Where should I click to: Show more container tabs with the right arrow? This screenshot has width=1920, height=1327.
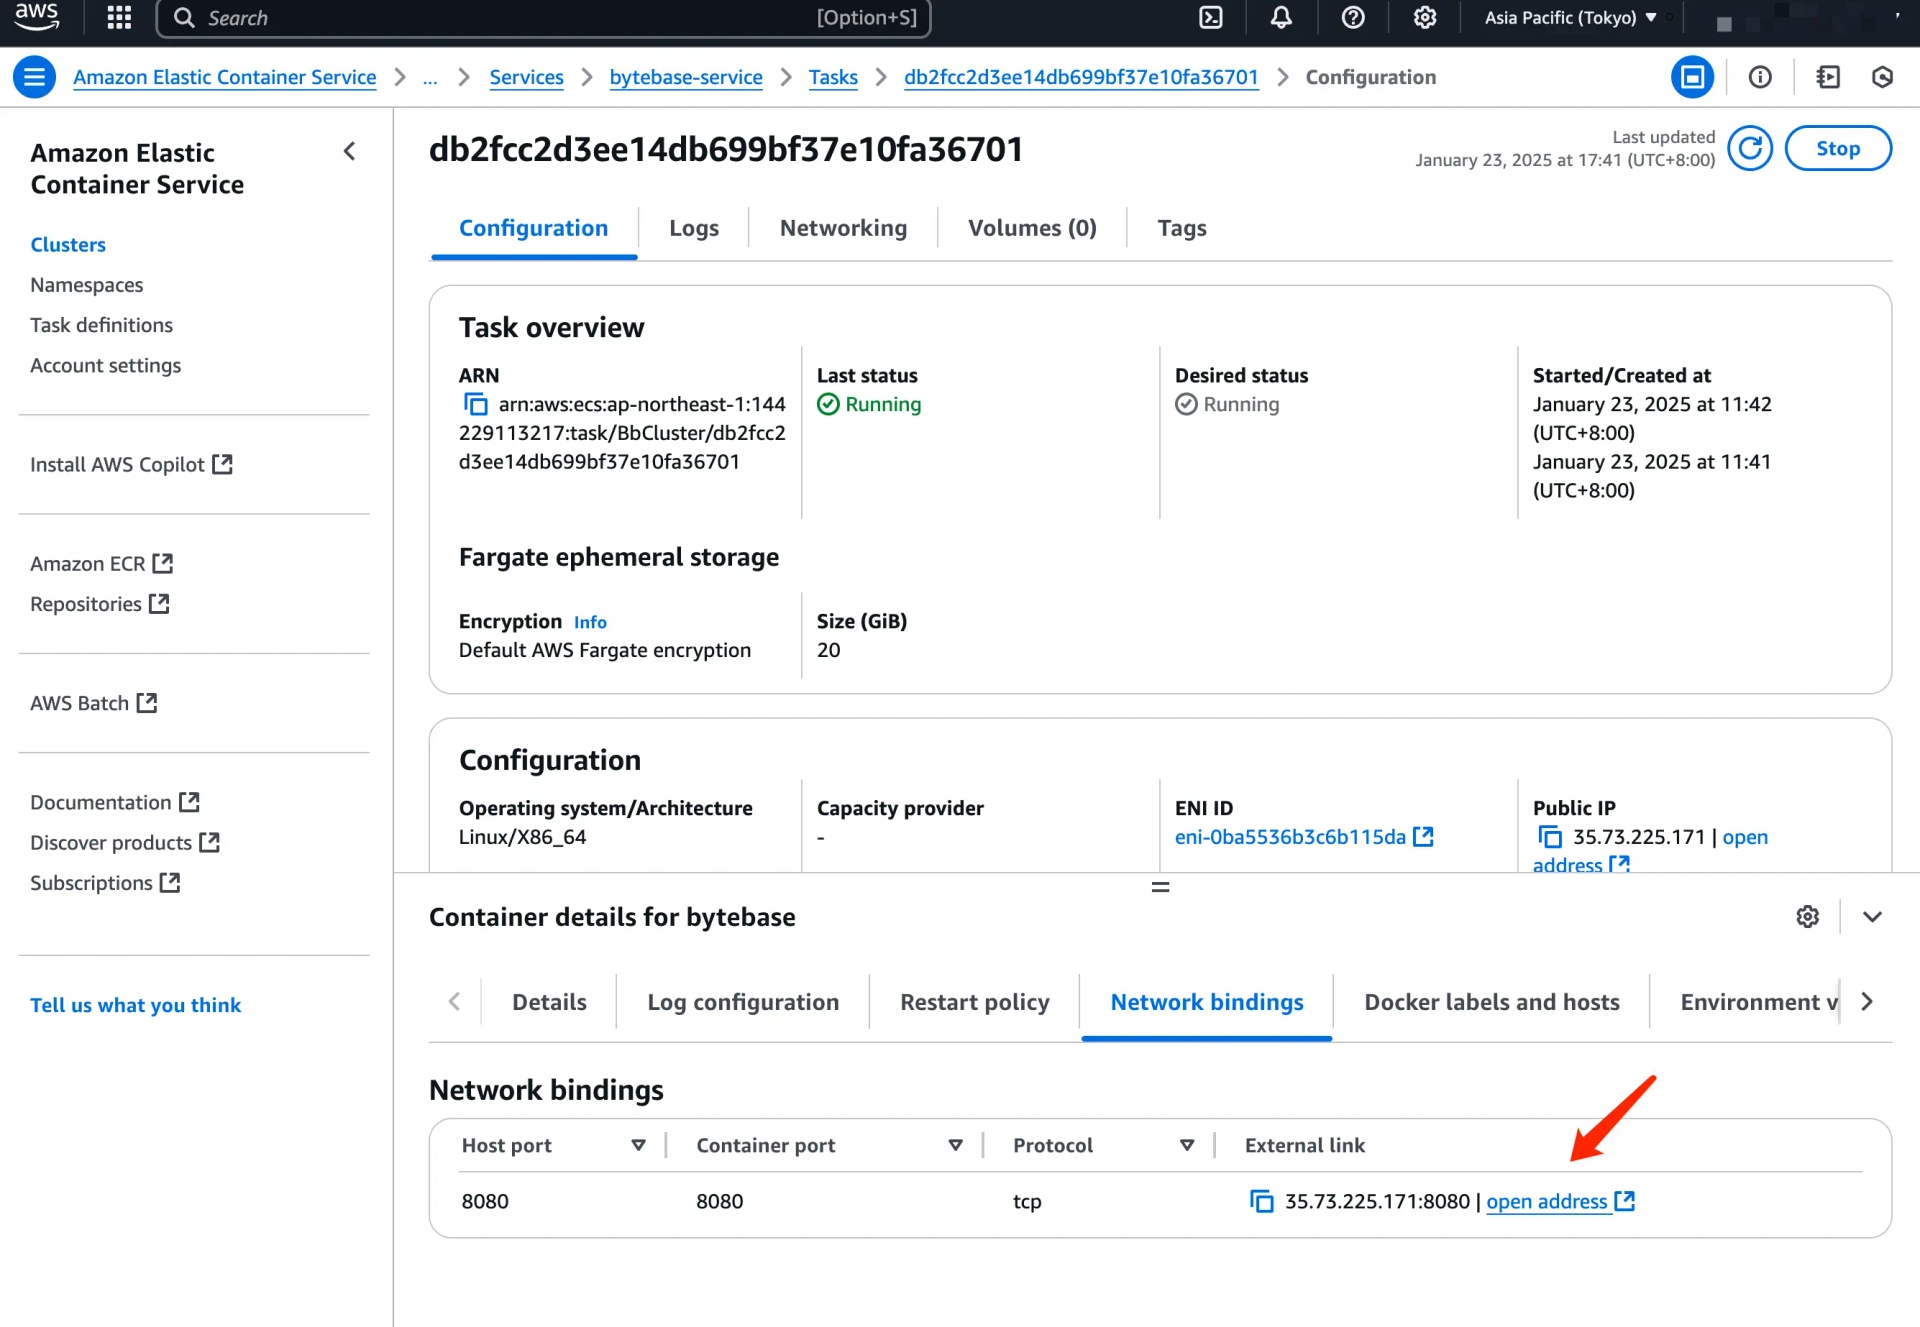coord(1866,1001)
